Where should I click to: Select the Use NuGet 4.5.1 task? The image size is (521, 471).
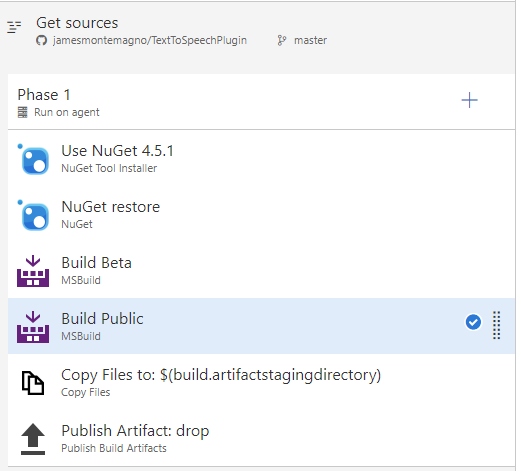click(261, 159)
